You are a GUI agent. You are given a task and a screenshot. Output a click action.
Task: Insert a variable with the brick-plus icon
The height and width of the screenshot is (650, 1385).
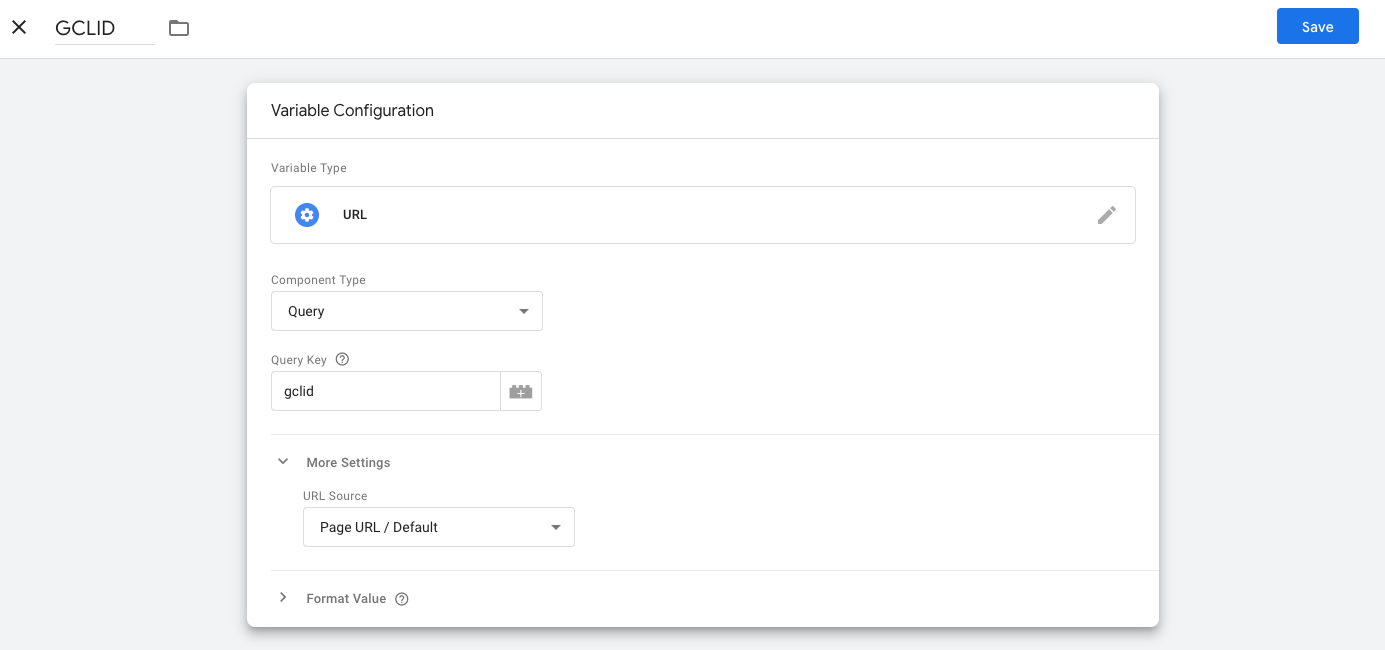[x=521, y=392]
